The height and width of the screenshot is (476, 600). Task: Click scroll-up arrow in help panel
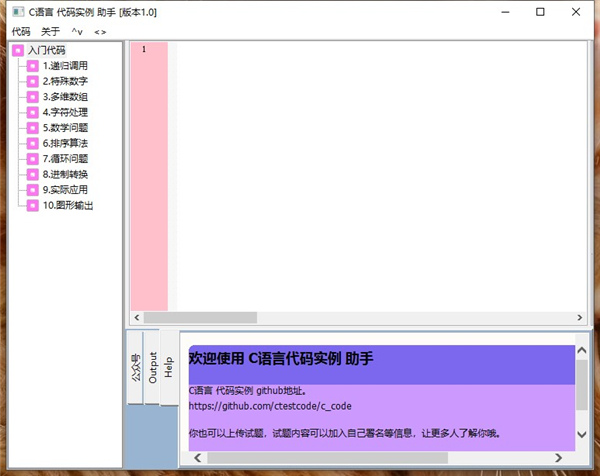(x=582, y=350)
